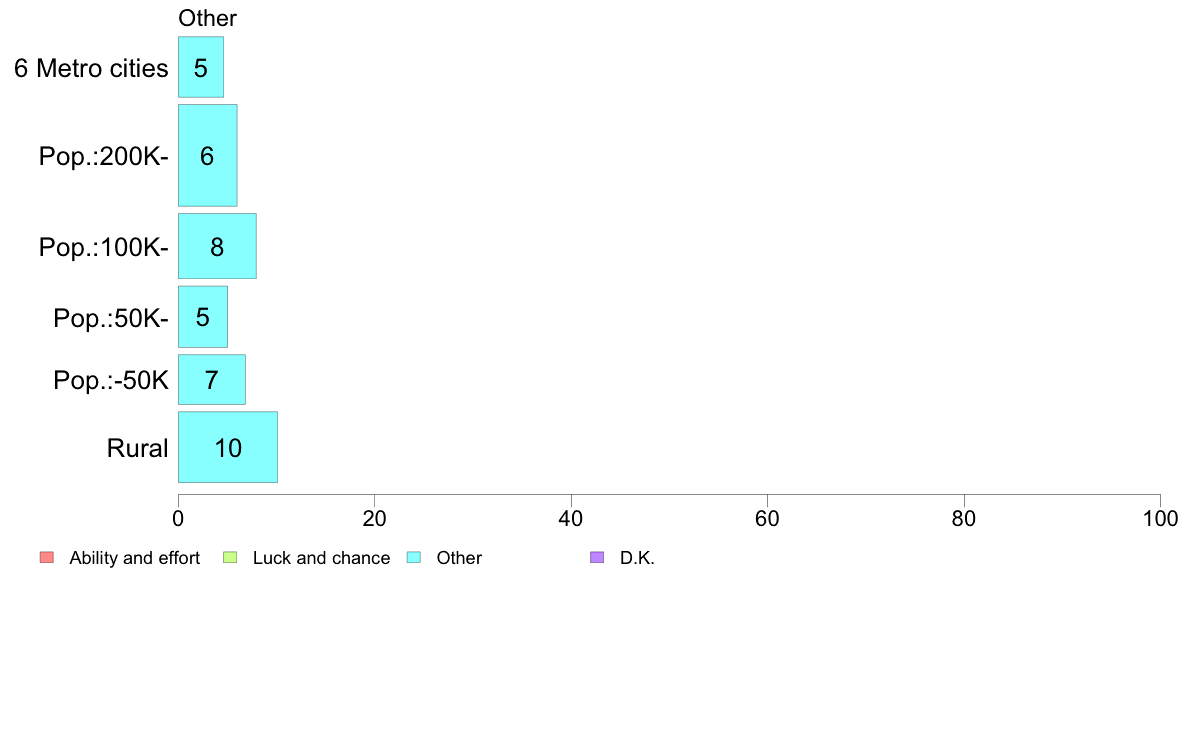Click the 100 tick on x-axis

(x=1160, y=518)
